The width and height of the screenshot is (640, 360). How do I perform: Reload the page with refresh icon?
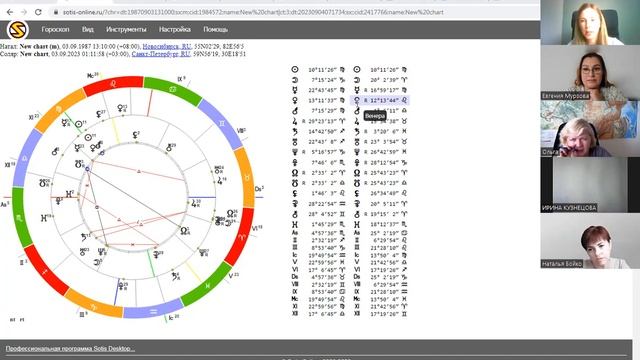[38, 12]
